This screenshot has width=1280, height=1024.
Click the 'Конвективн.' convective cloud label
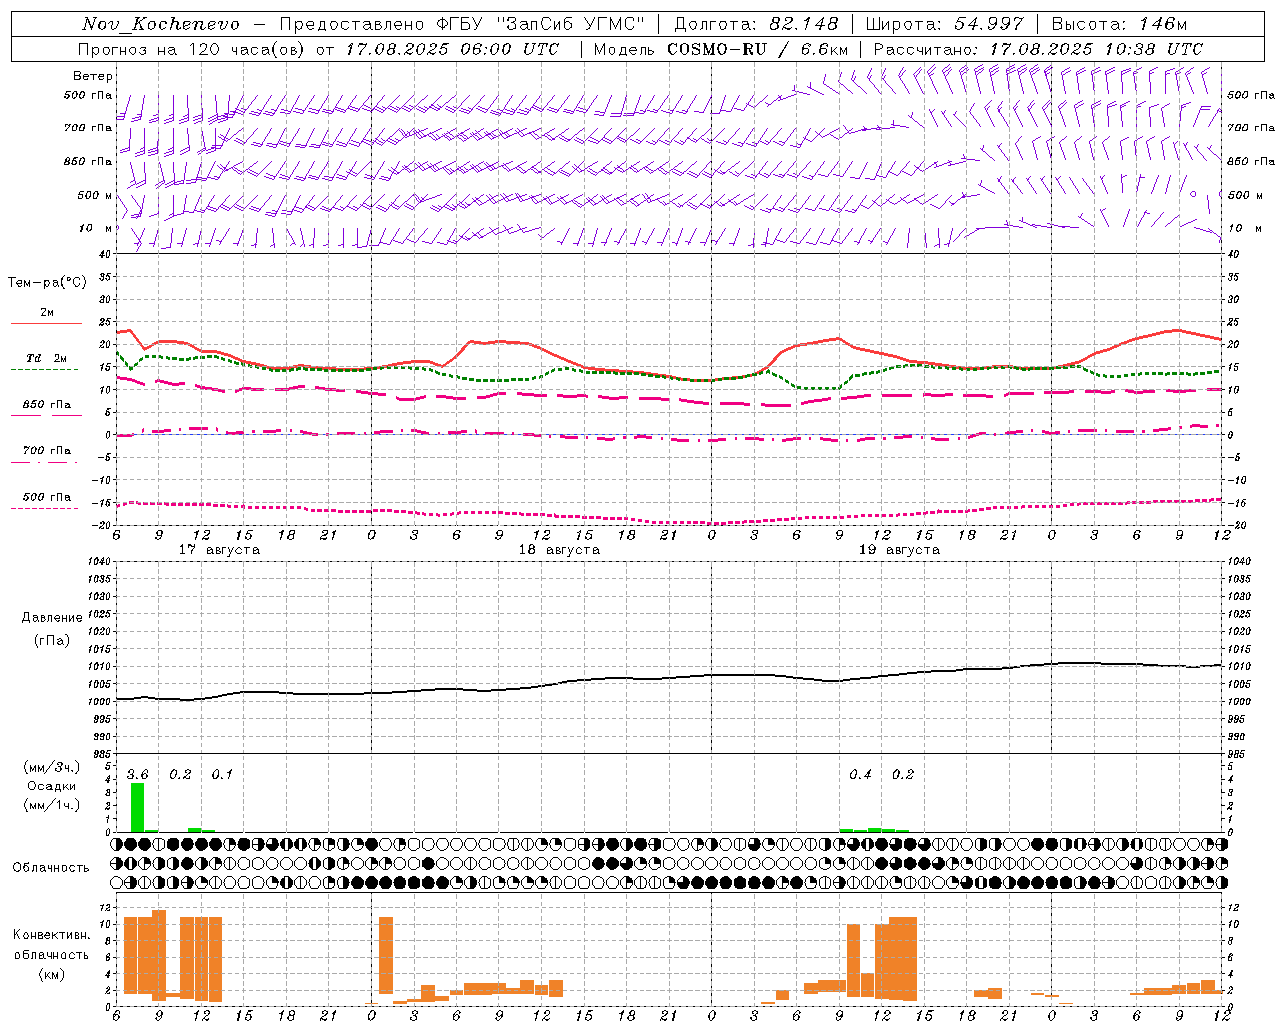(51, 935)
